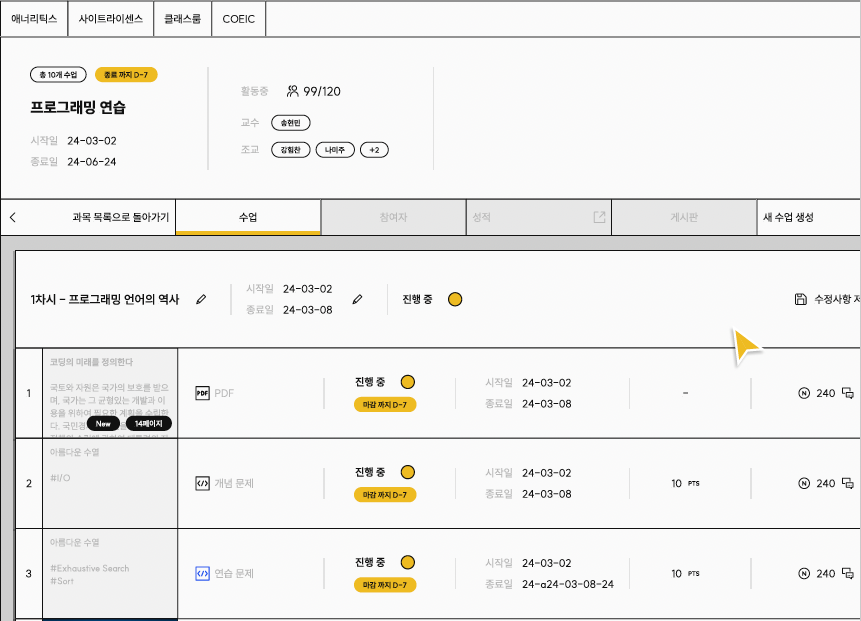Click 마감 까지 D-7 badge in 연습 문제 row
The height and width of the screenshot is (621, 861).
point(385,585)
